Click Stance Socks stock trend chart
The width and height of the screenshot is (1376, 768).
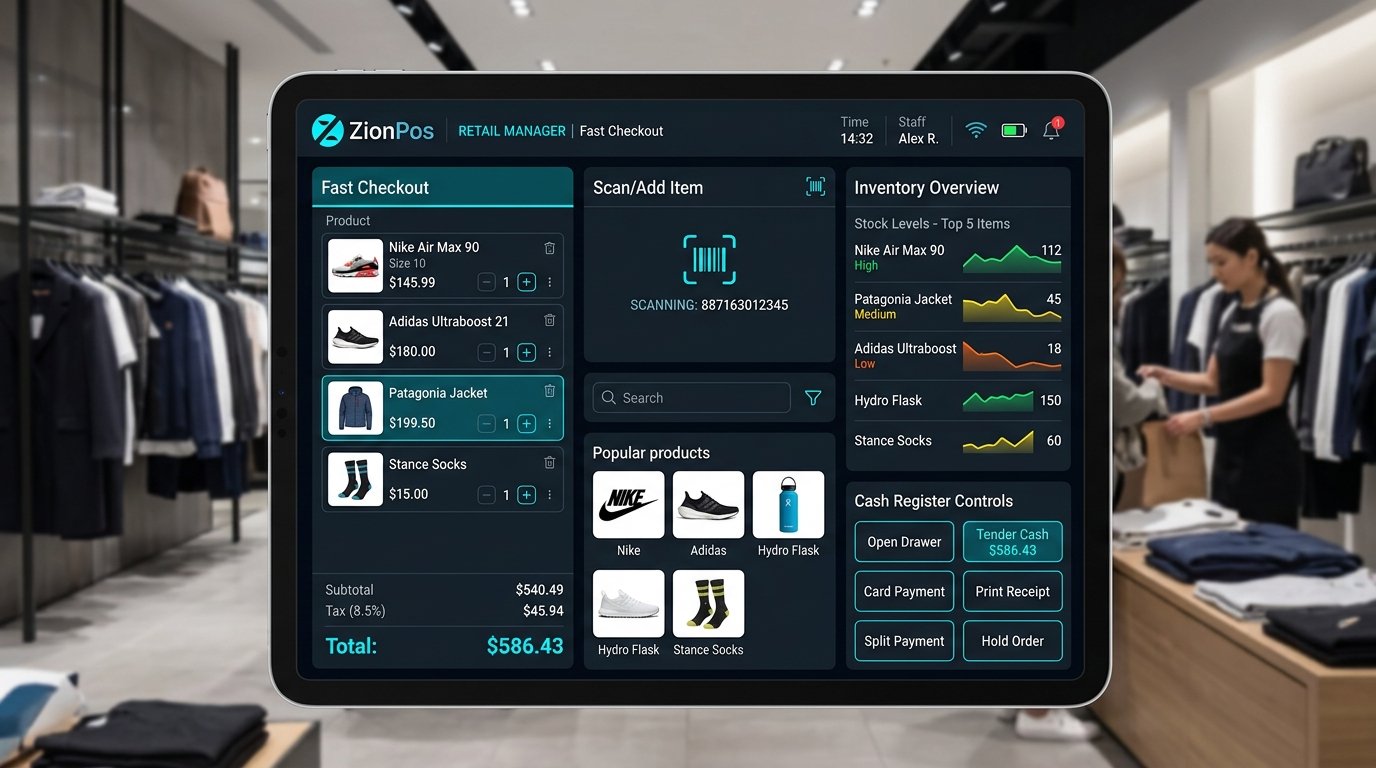coord(997,440)
